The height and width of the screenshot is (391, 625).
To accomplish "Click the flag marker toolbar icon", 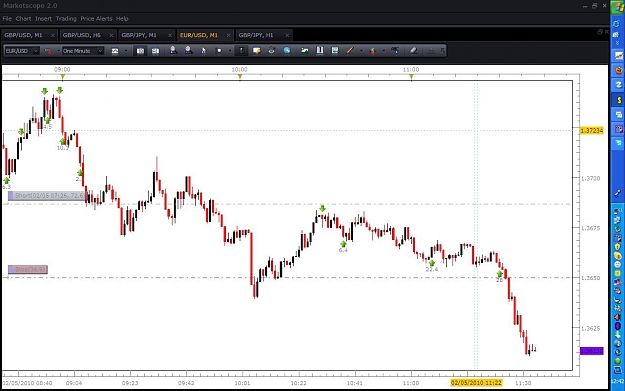I will tap(218, 51).
